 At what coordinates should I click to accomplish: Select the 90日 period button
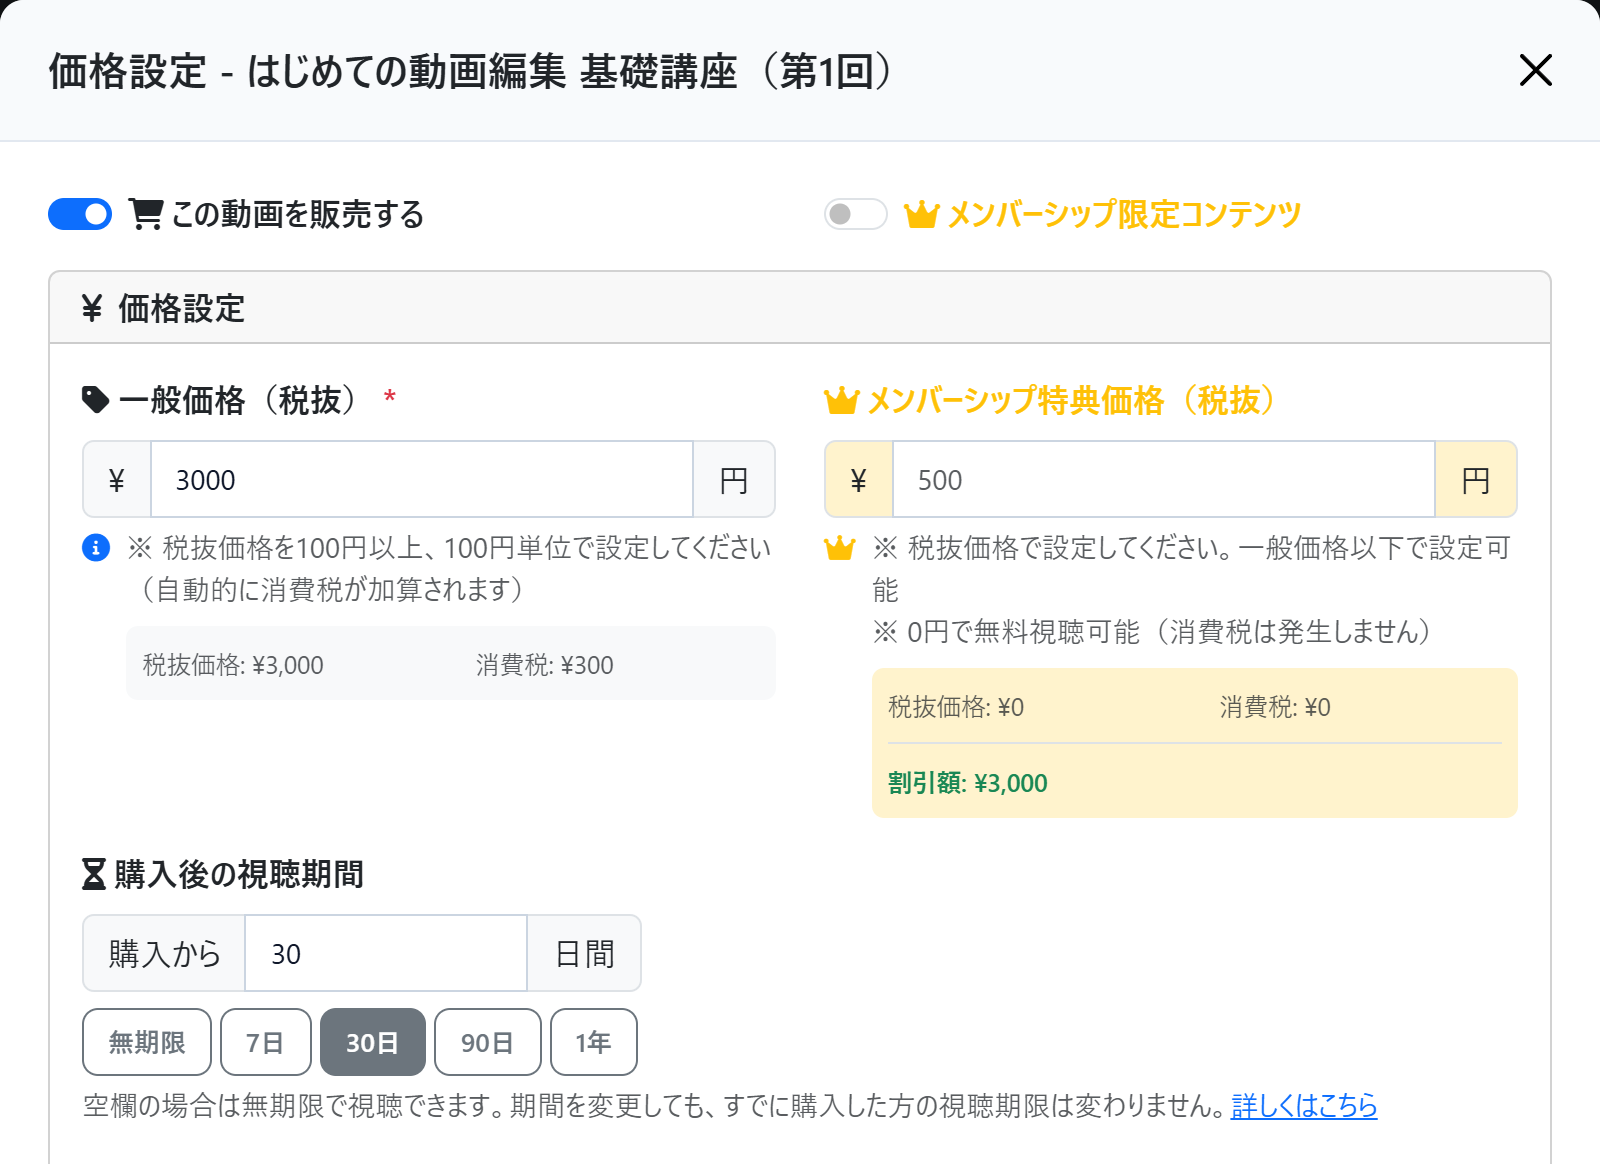tap(488, 1042)
